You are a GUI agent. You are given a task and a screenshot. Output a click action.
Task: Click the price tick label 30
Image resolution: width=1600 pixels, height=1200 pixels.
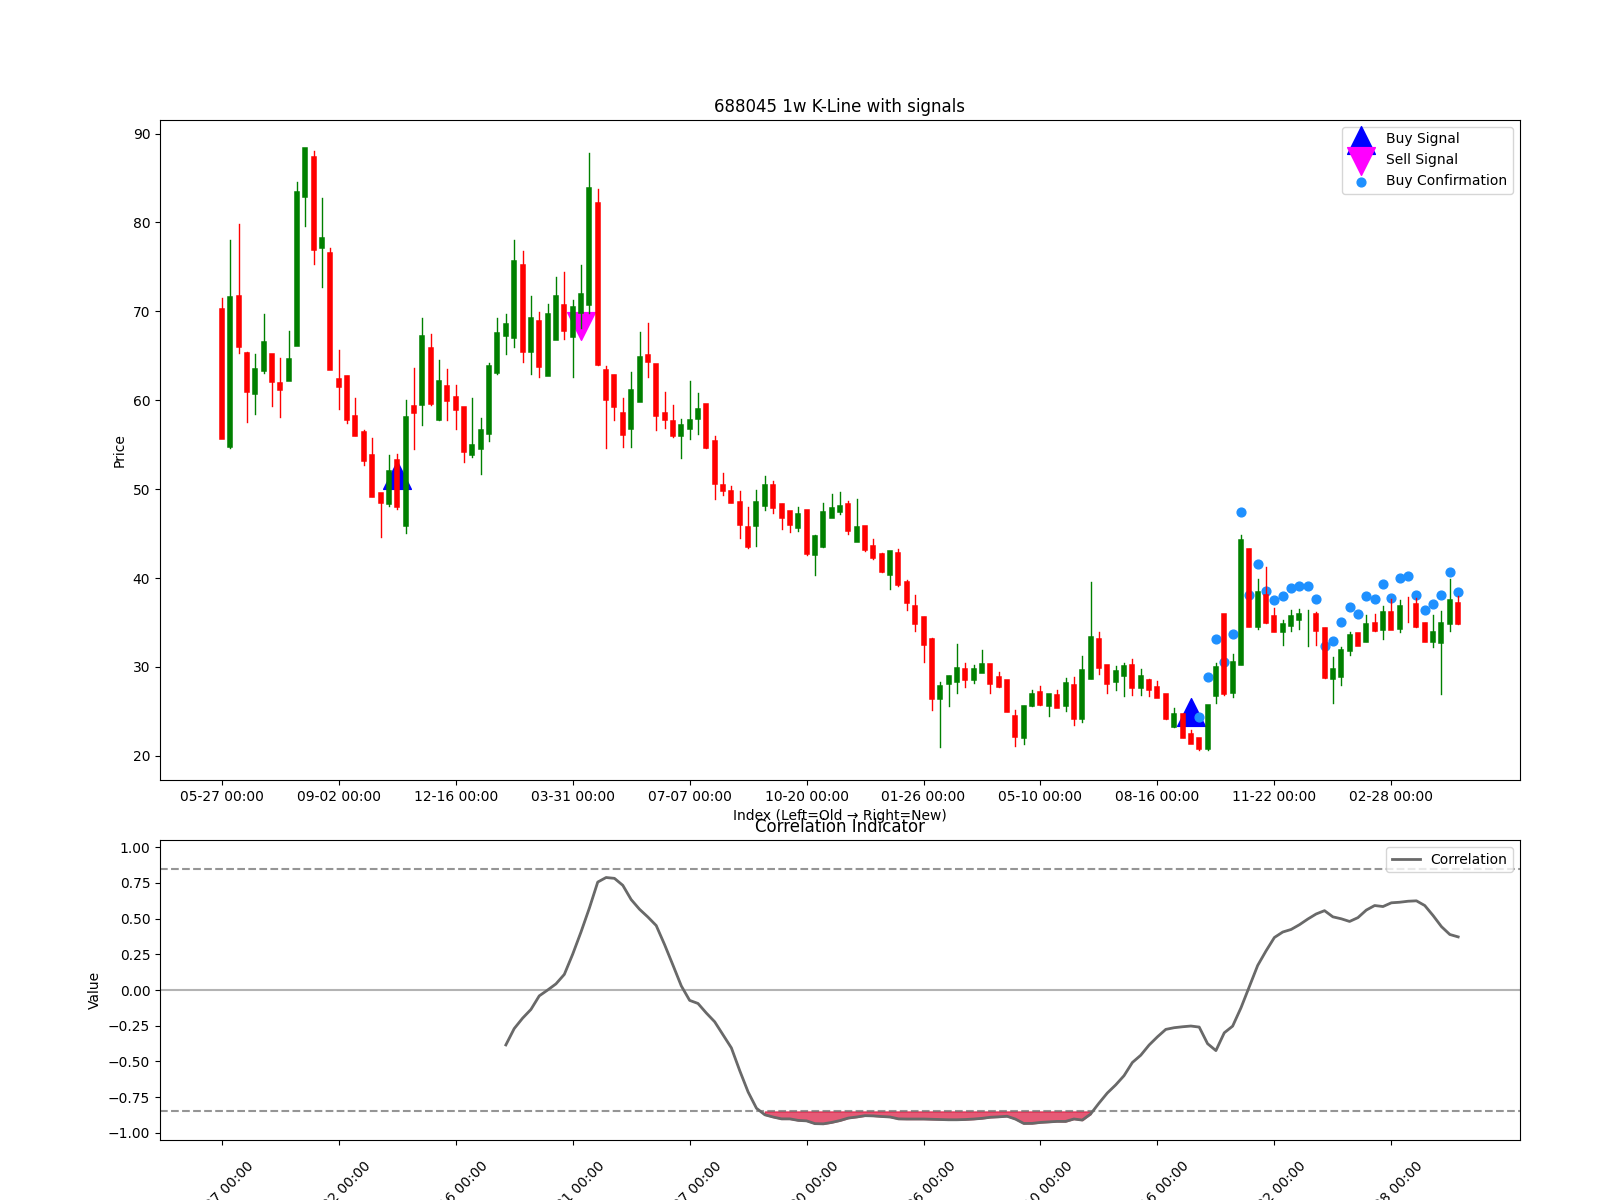pos(142,667)
